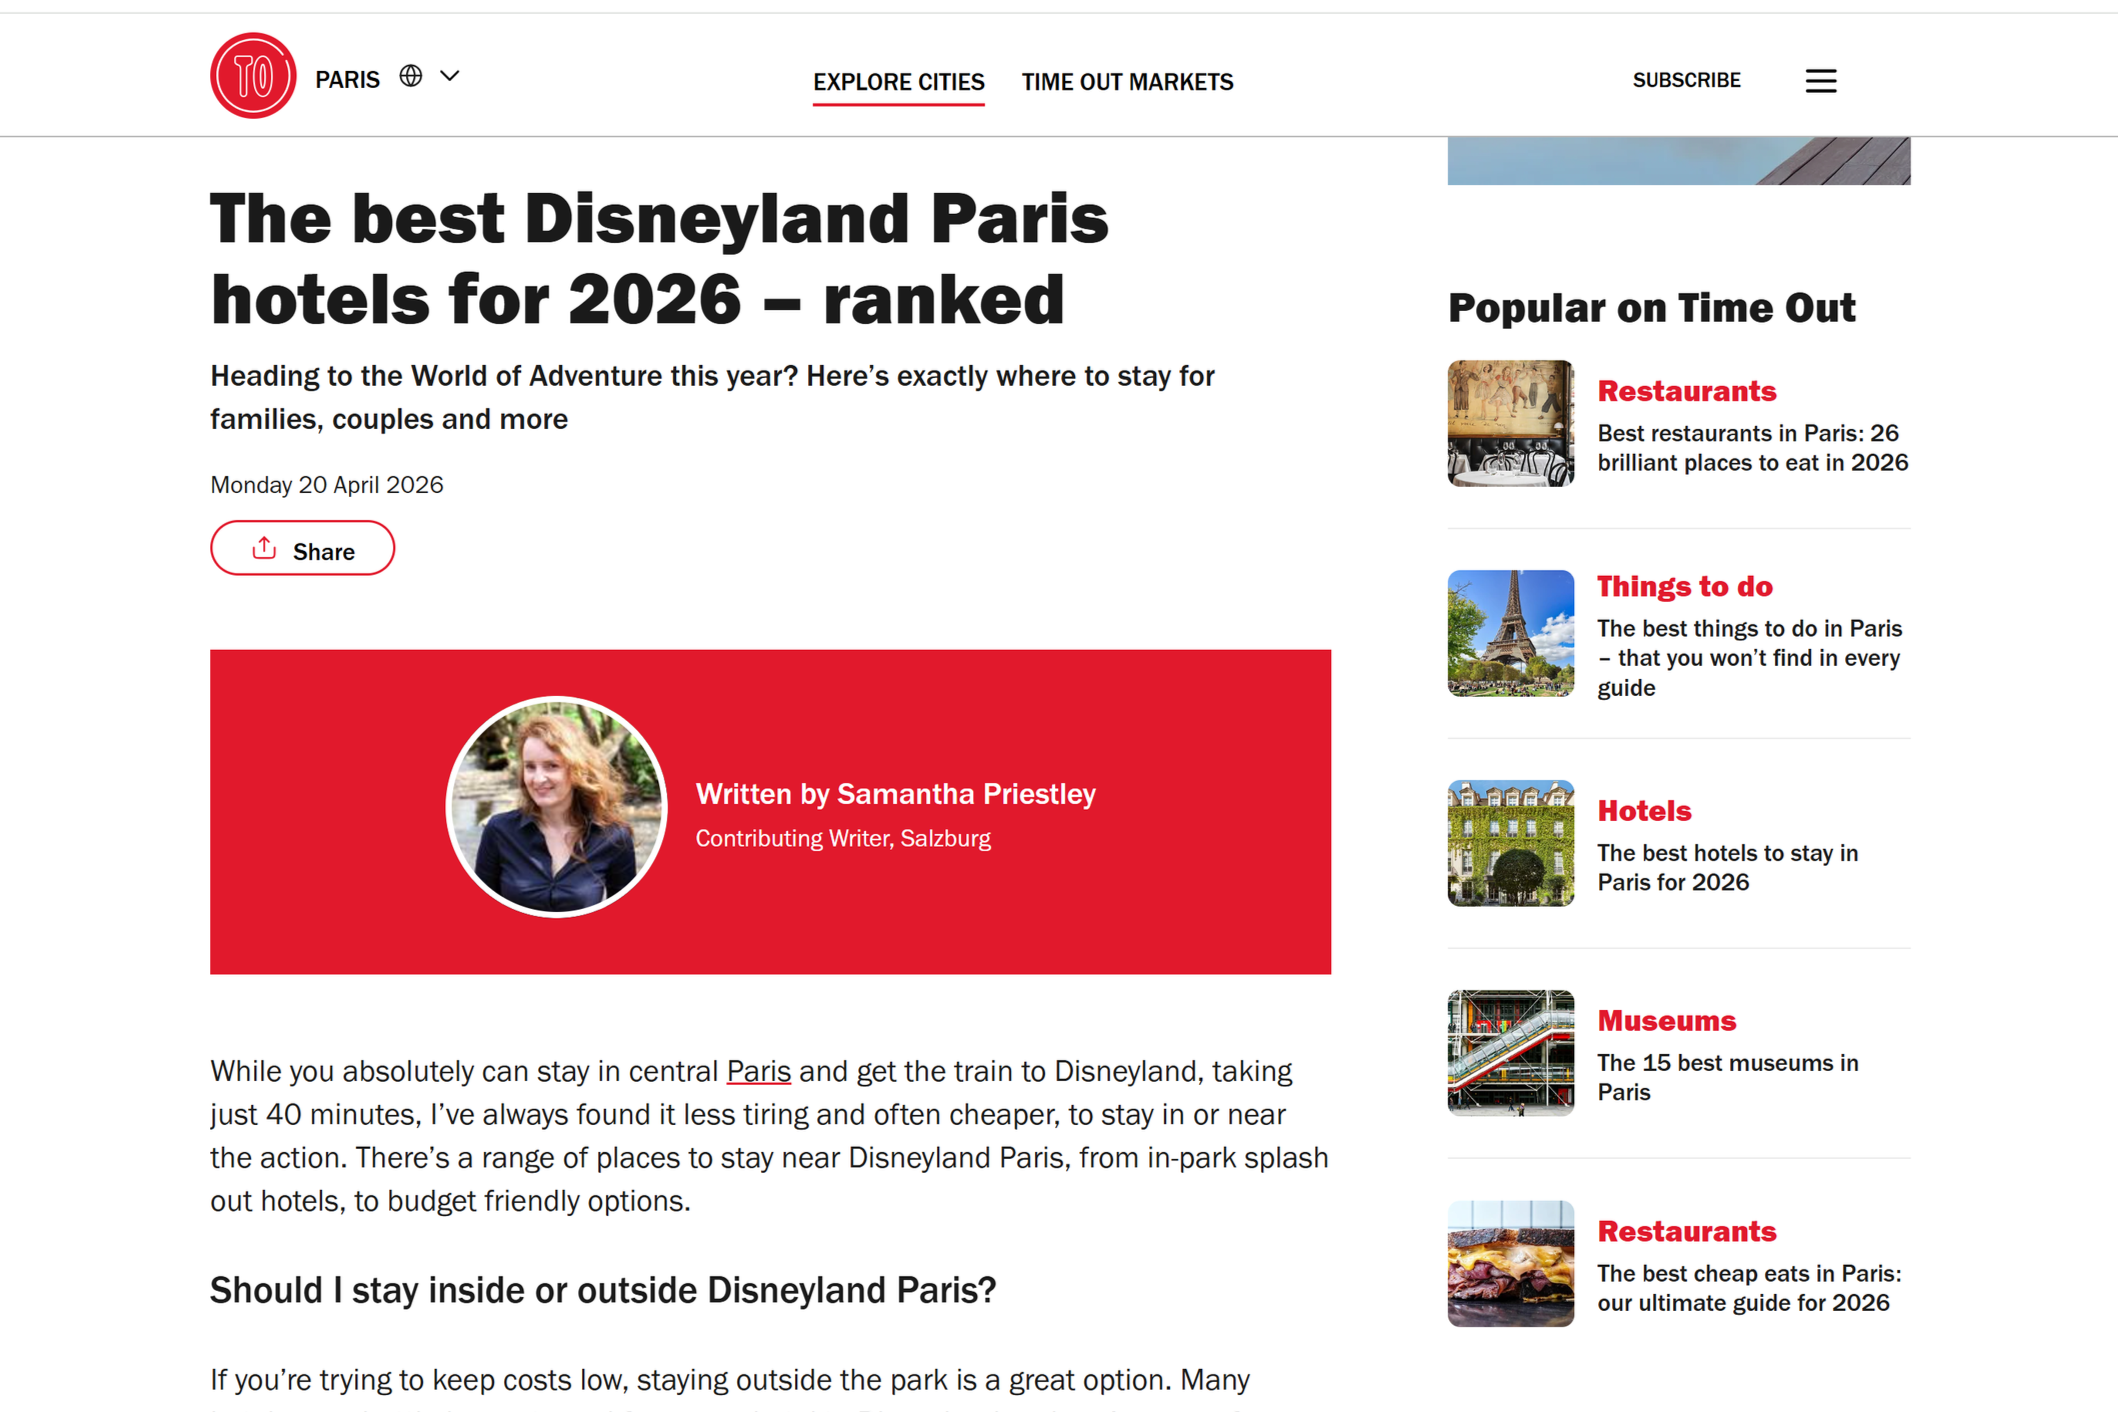Open the first Restaurants category heading
The height and width of the screenshot is (1412, 2118).
click(x=1686, y=391)
